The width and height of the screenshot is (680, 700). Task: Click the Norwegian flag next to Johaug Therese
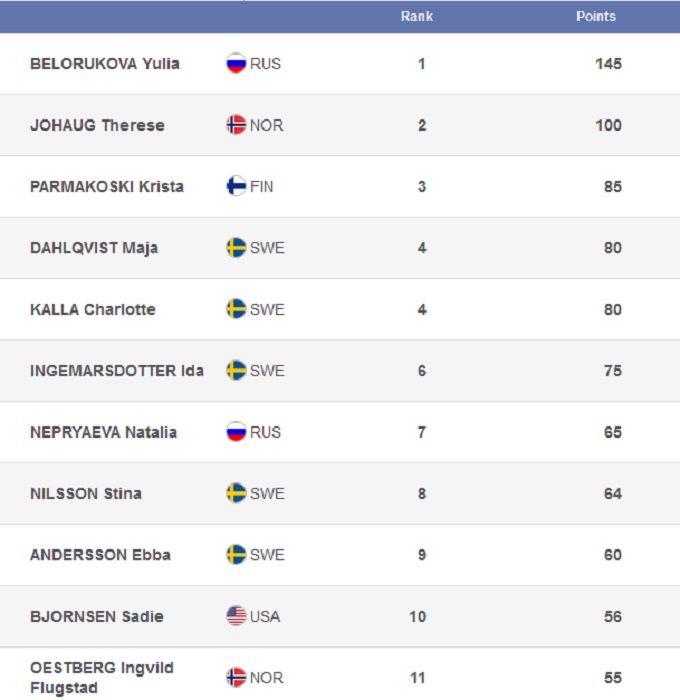coord(236,125)
